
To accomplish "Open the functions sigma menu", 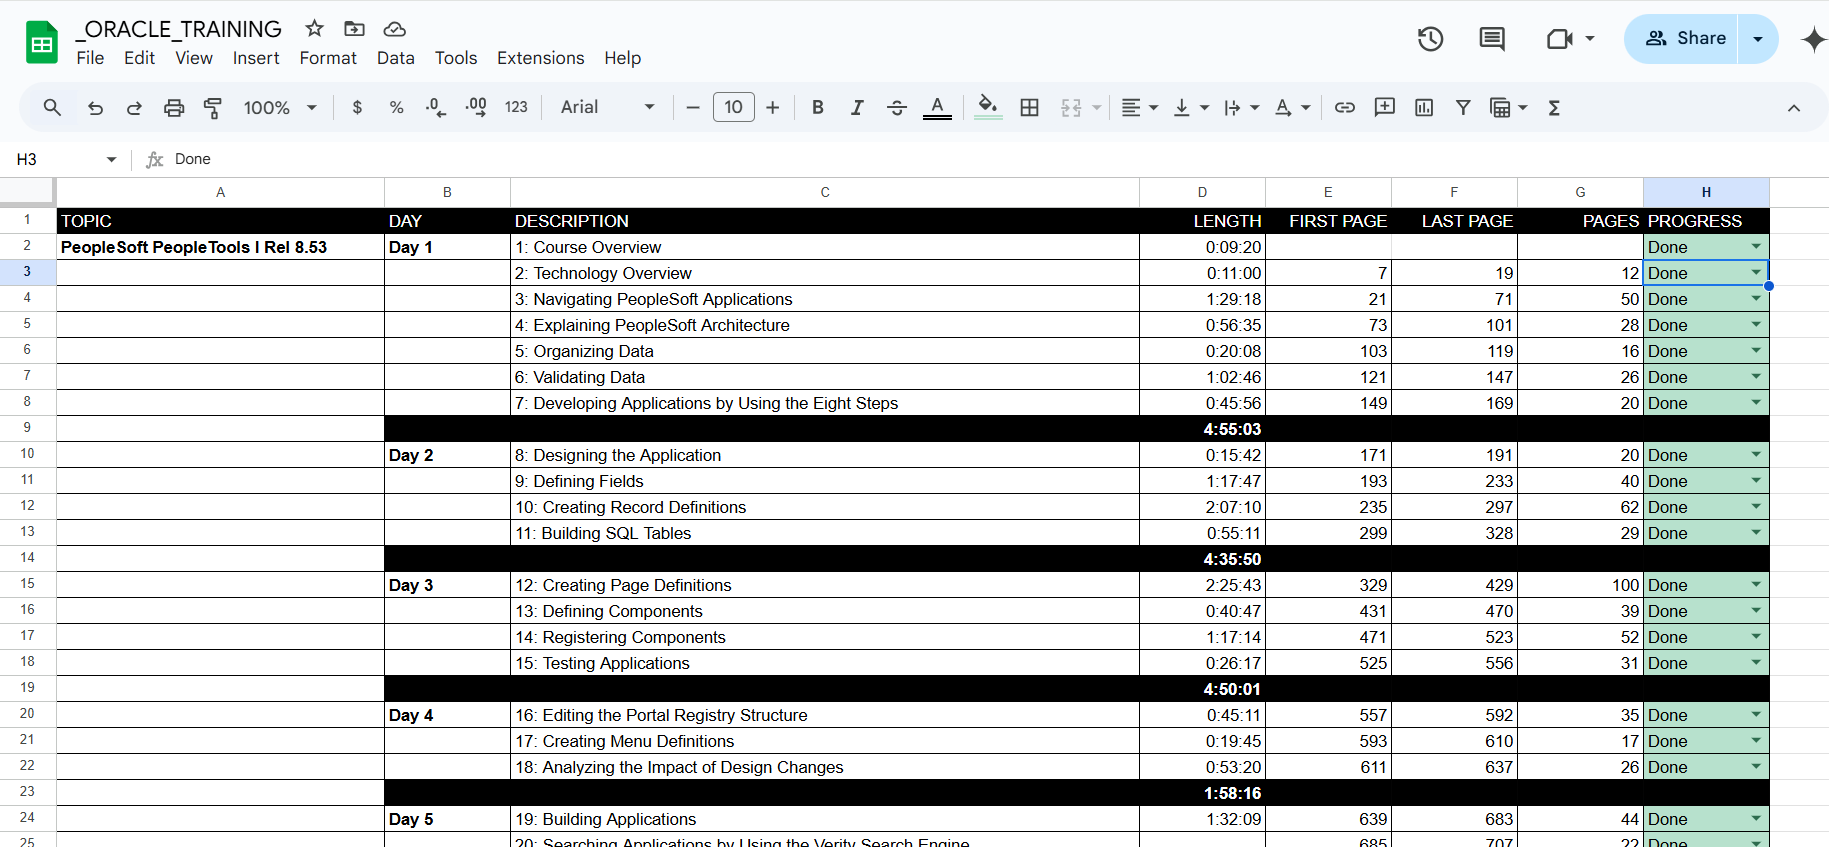I will [x=1554, y=107].
